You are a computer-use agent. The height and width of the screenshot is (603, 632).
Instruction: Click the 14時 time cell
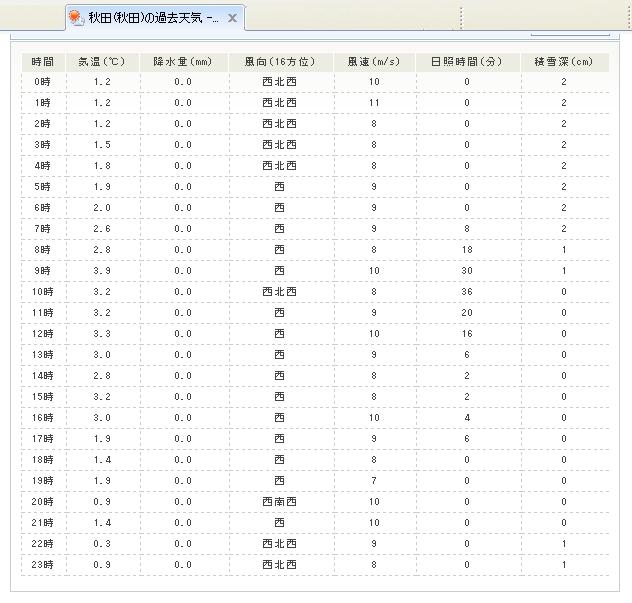click(42, 376)
